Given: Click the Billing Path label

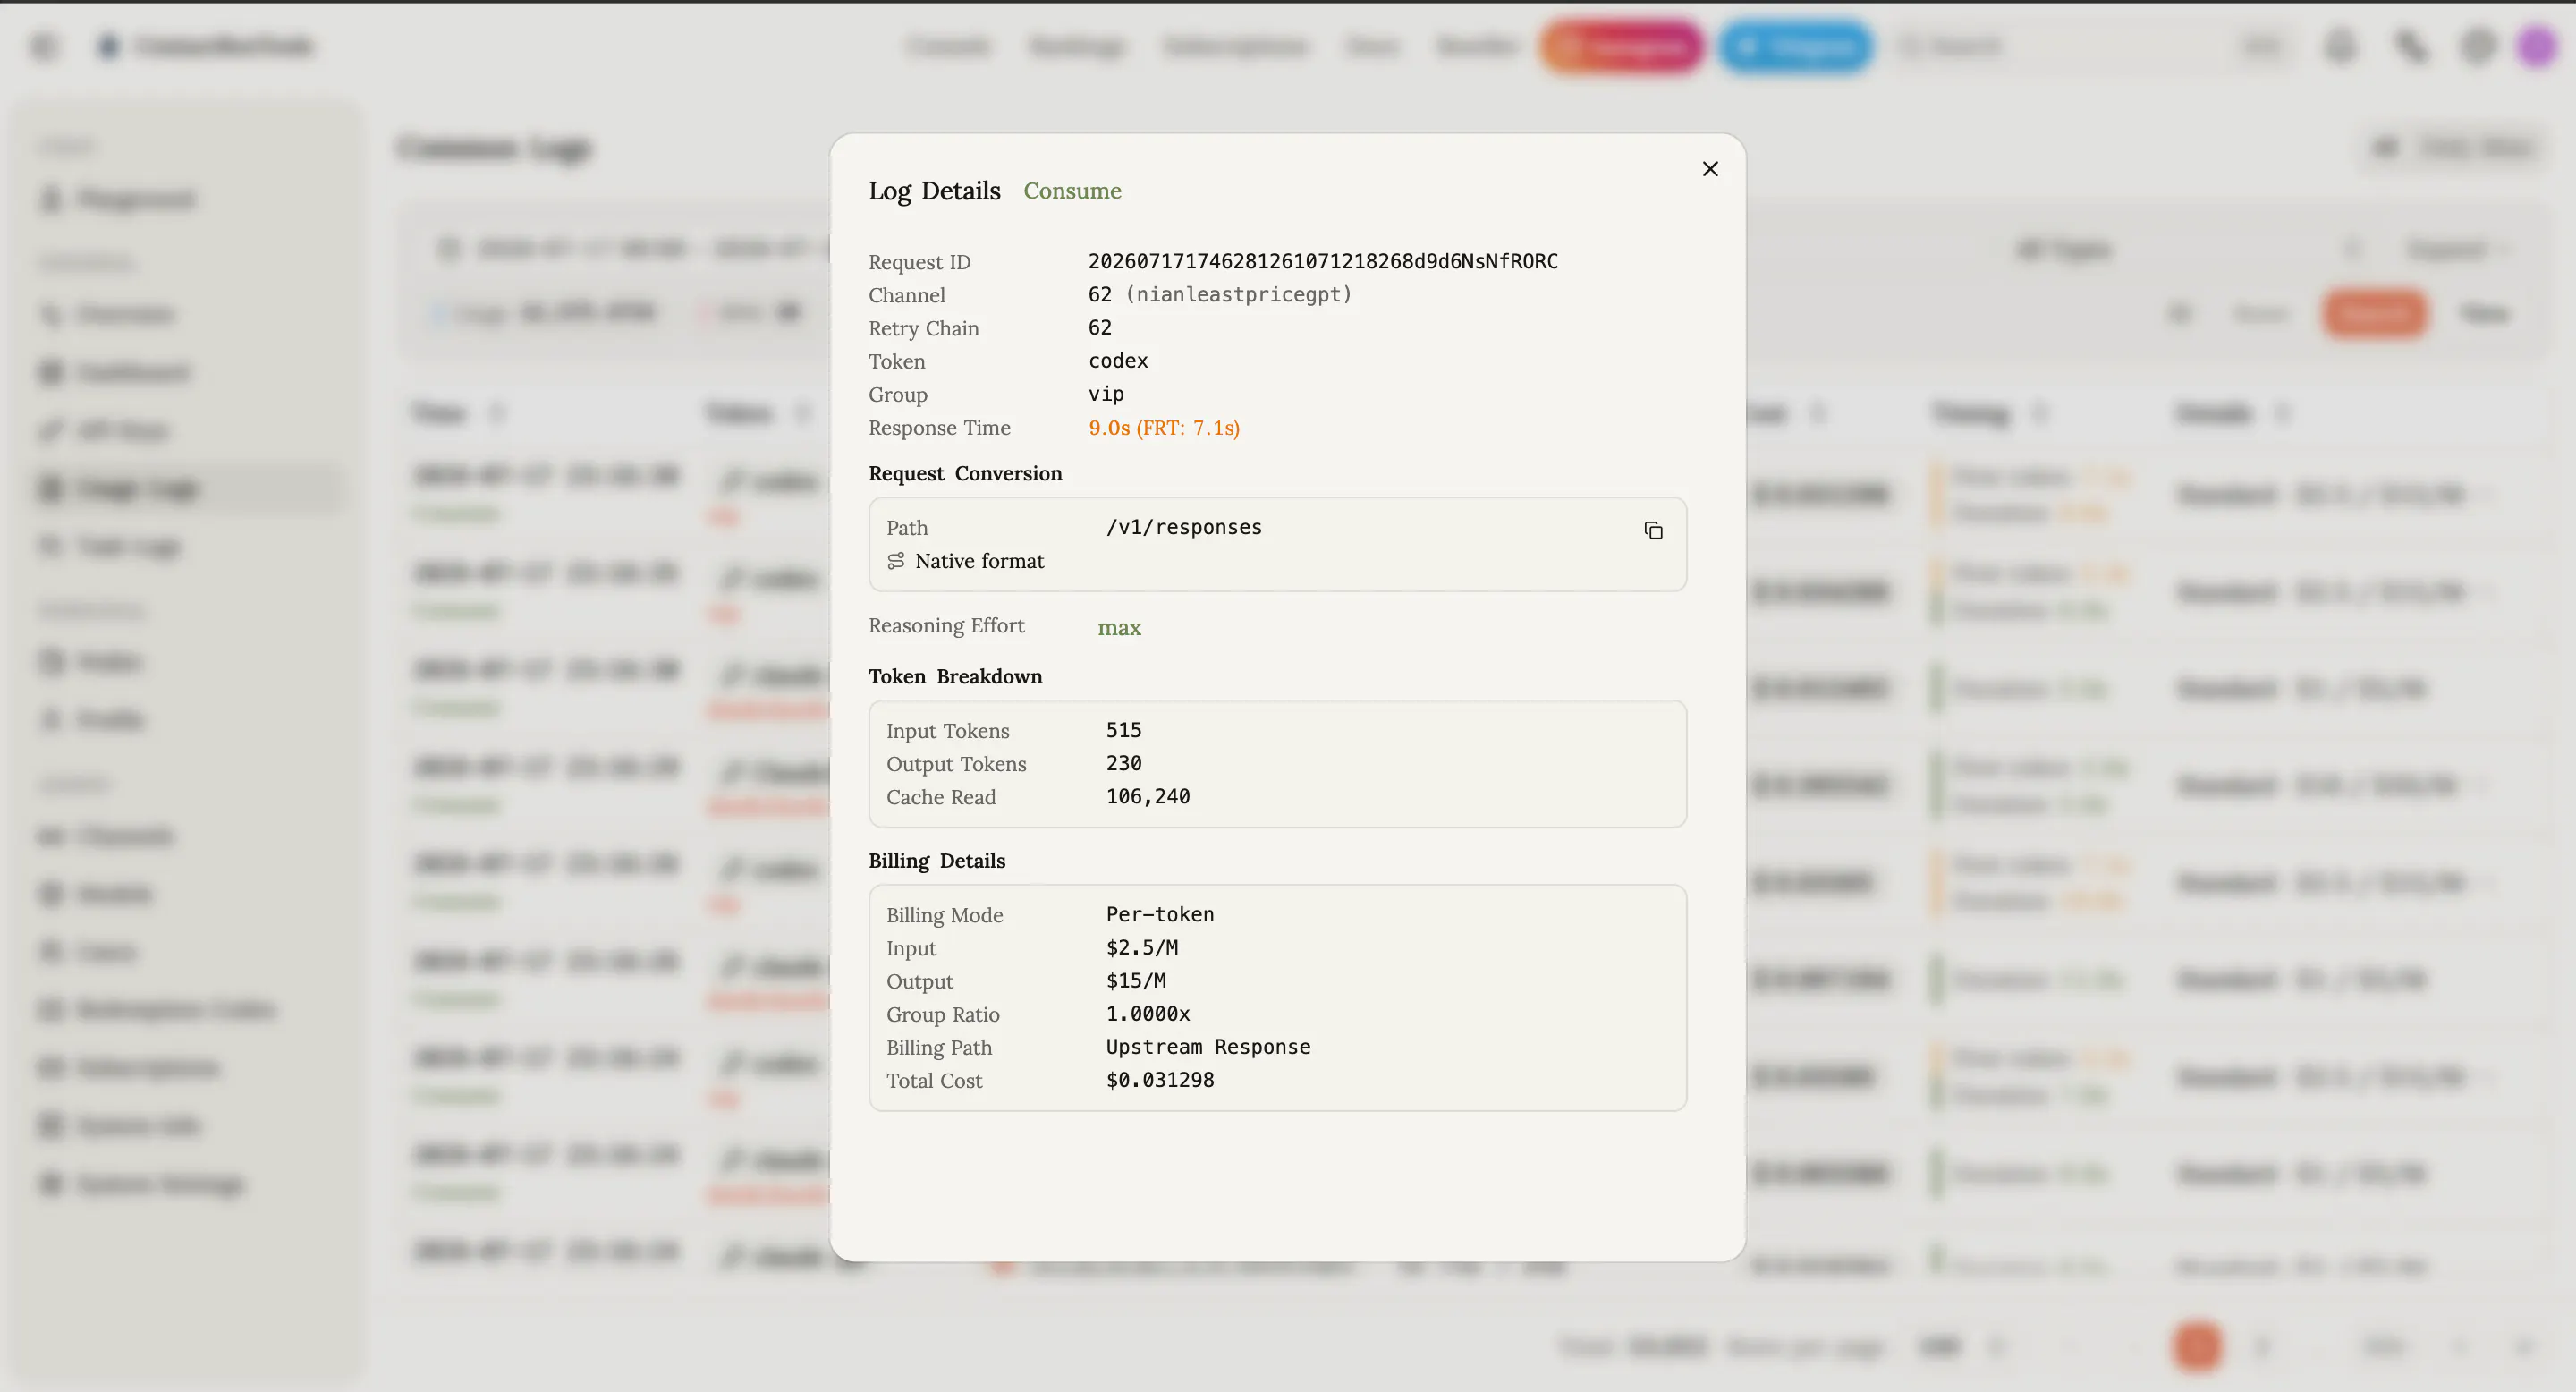Looking at the screenshot, I should (939, 1047).
